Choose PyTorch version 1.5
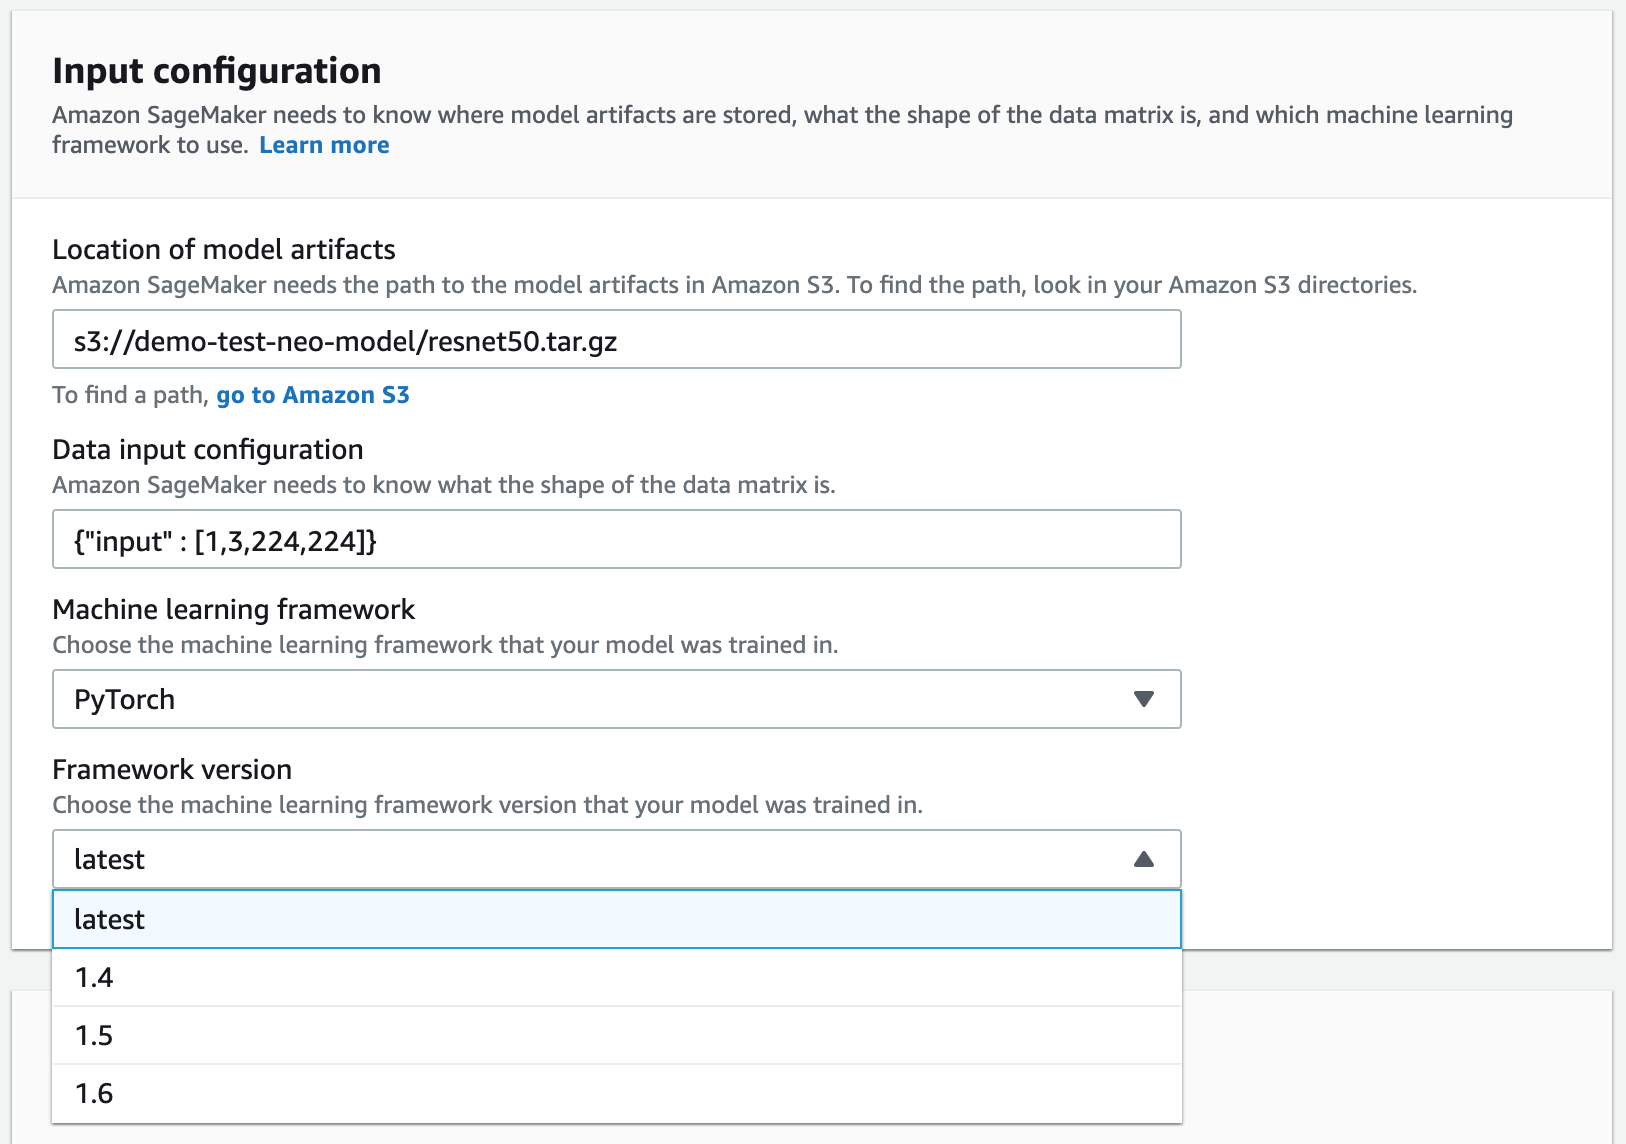 pos(94,1036)
